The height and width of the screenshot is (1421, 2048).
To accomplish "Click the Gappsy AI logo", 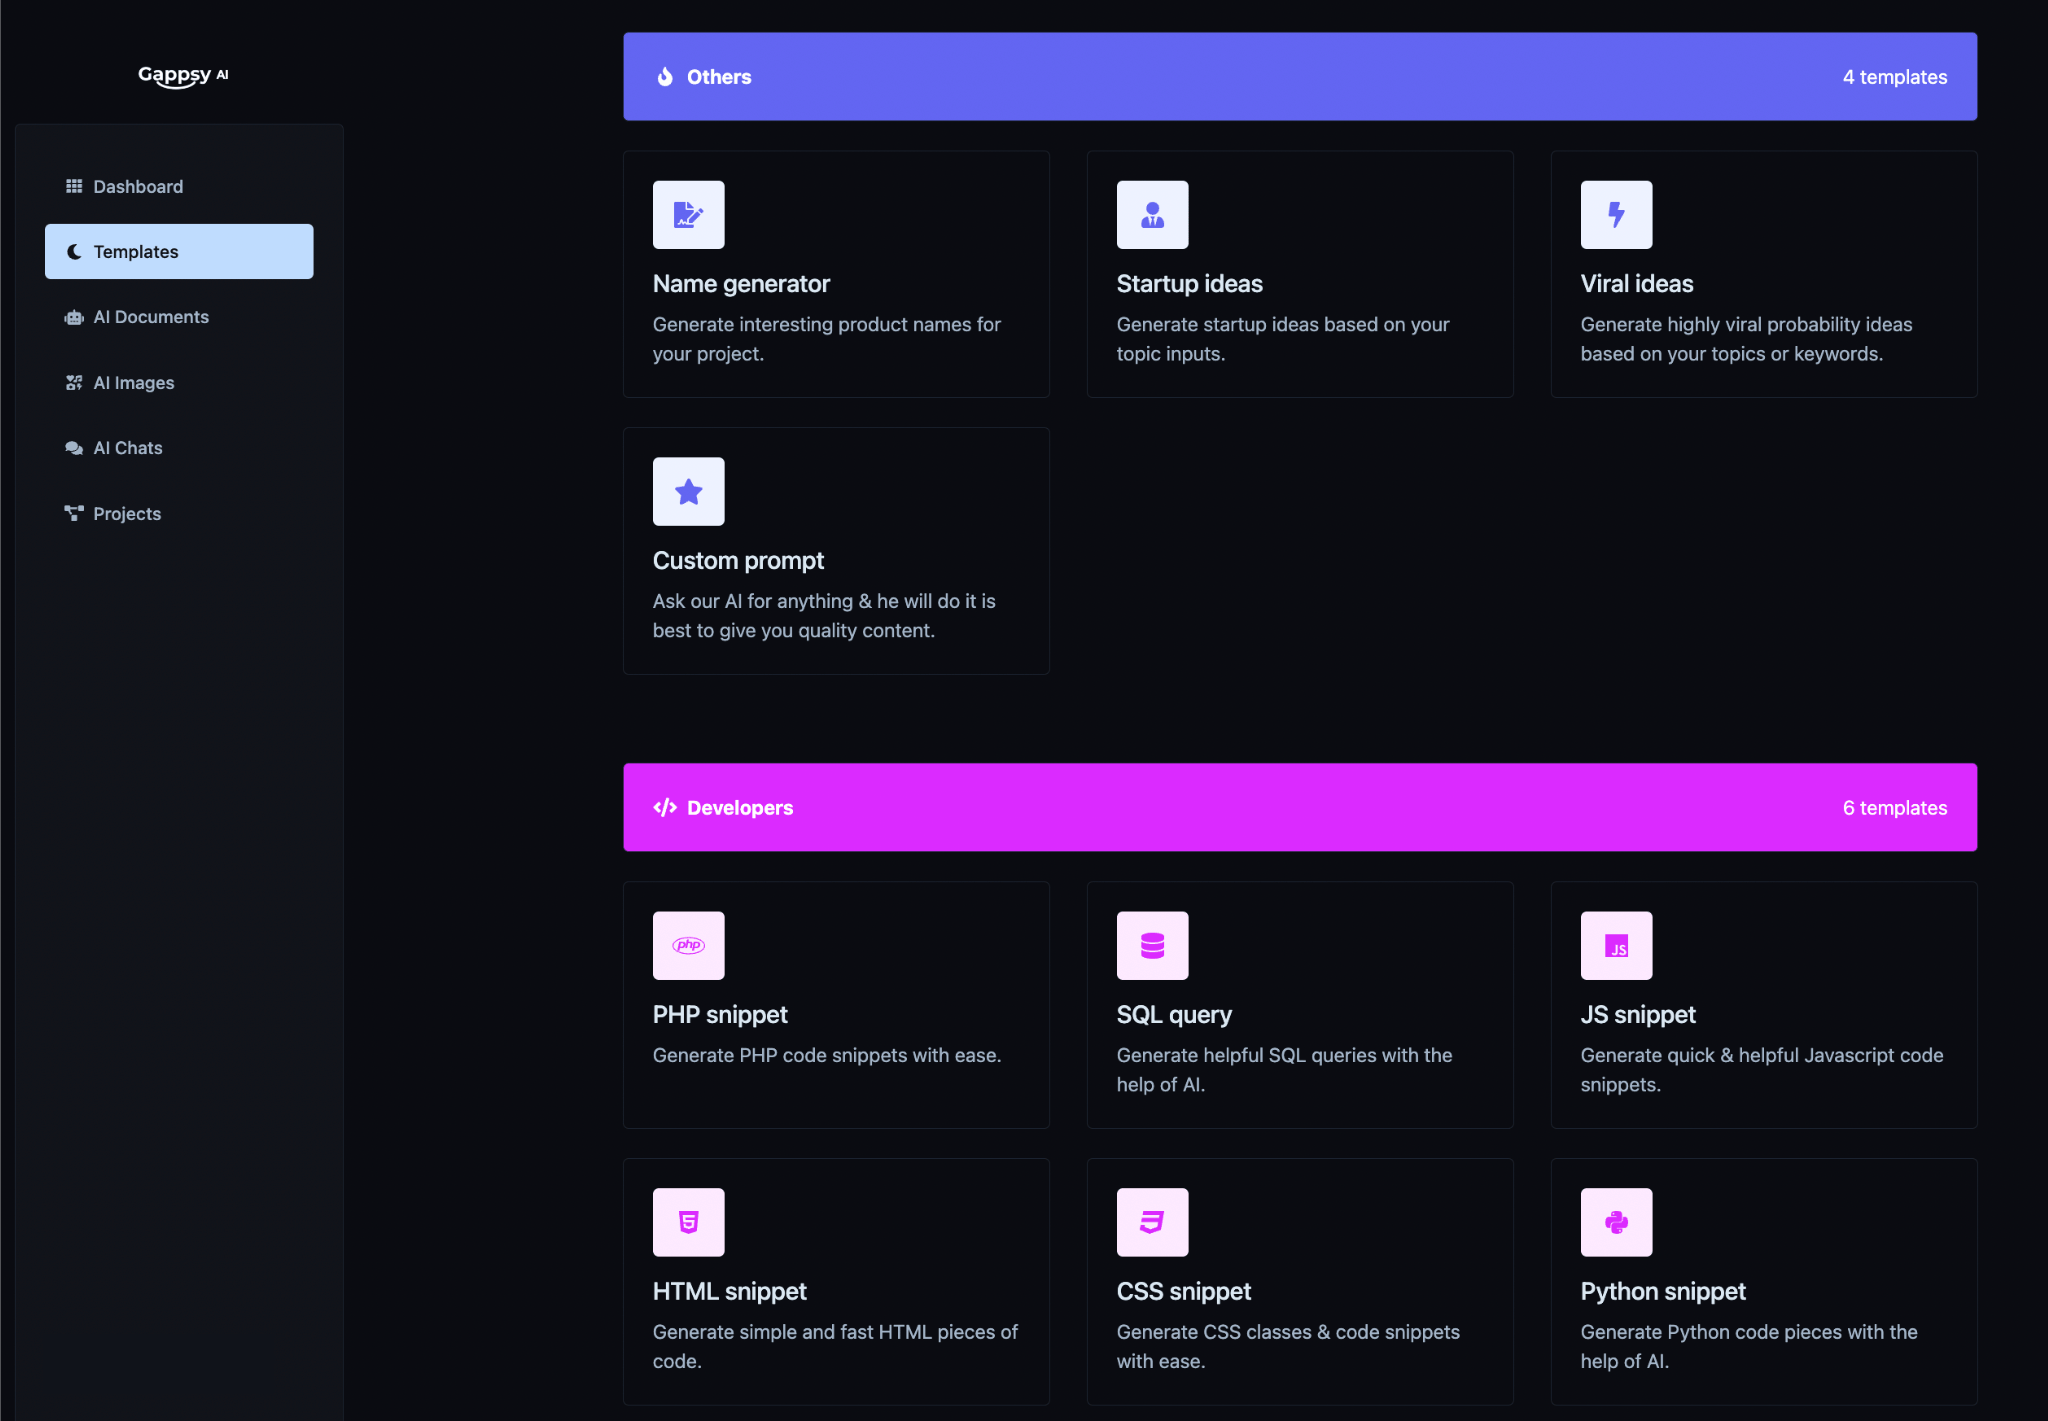I will click(183, 75).
